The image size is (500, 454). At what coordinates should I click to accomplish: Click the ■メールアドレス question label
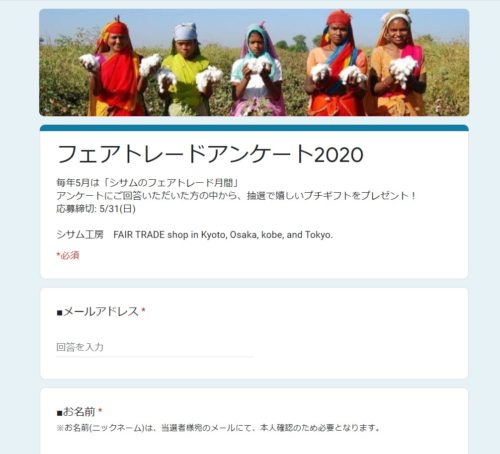98,312
